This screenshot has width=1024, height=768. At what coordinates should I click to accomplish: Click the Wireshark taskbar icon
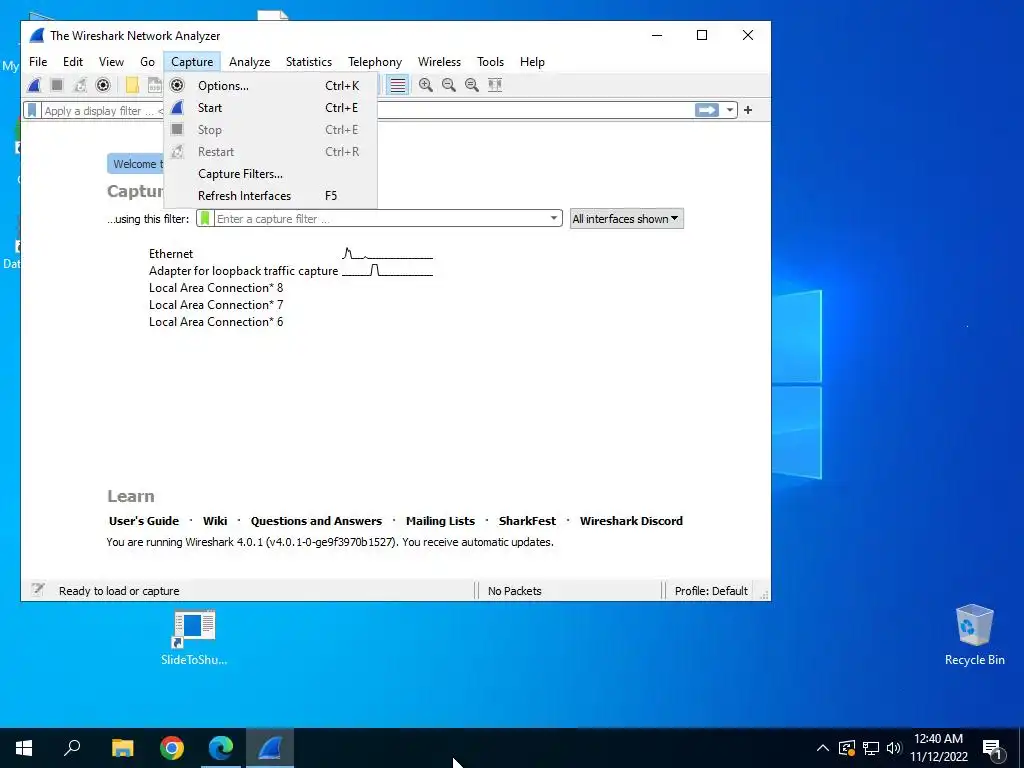click(x=270, y=748)
